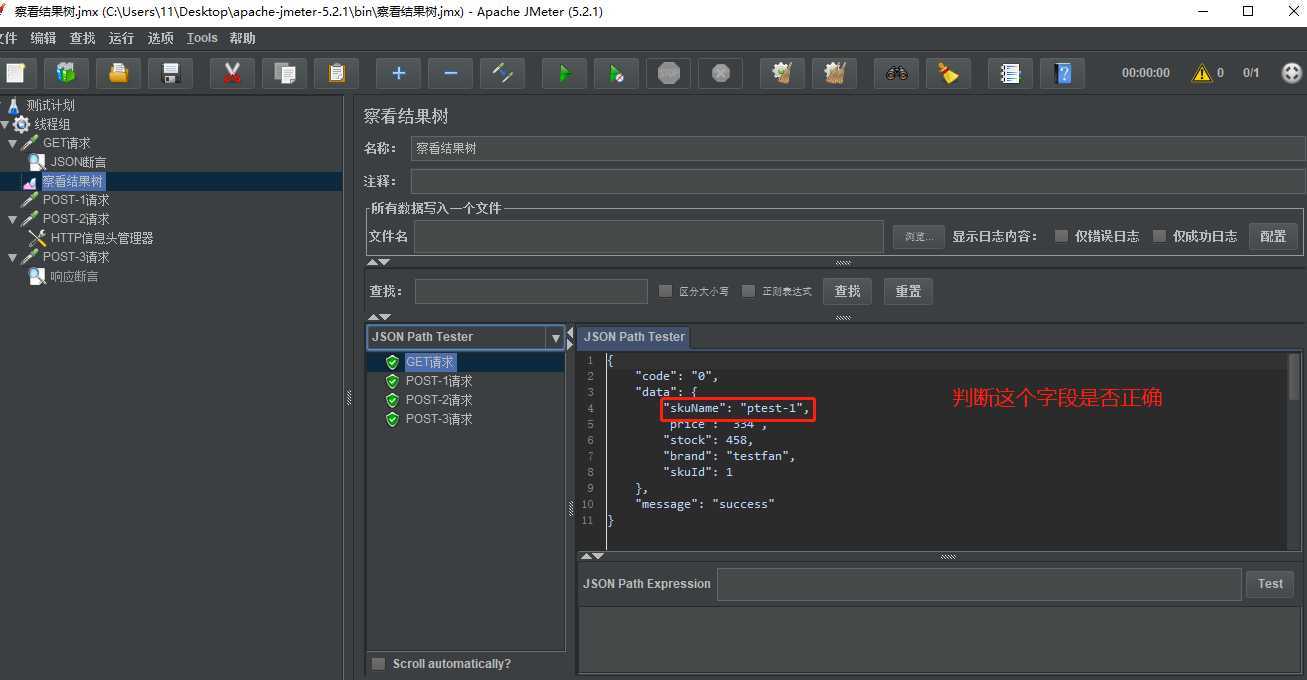This screenshot has width=1307, height=680.
Task: Click the Cut scissors icon
Action: pos(232,73)
